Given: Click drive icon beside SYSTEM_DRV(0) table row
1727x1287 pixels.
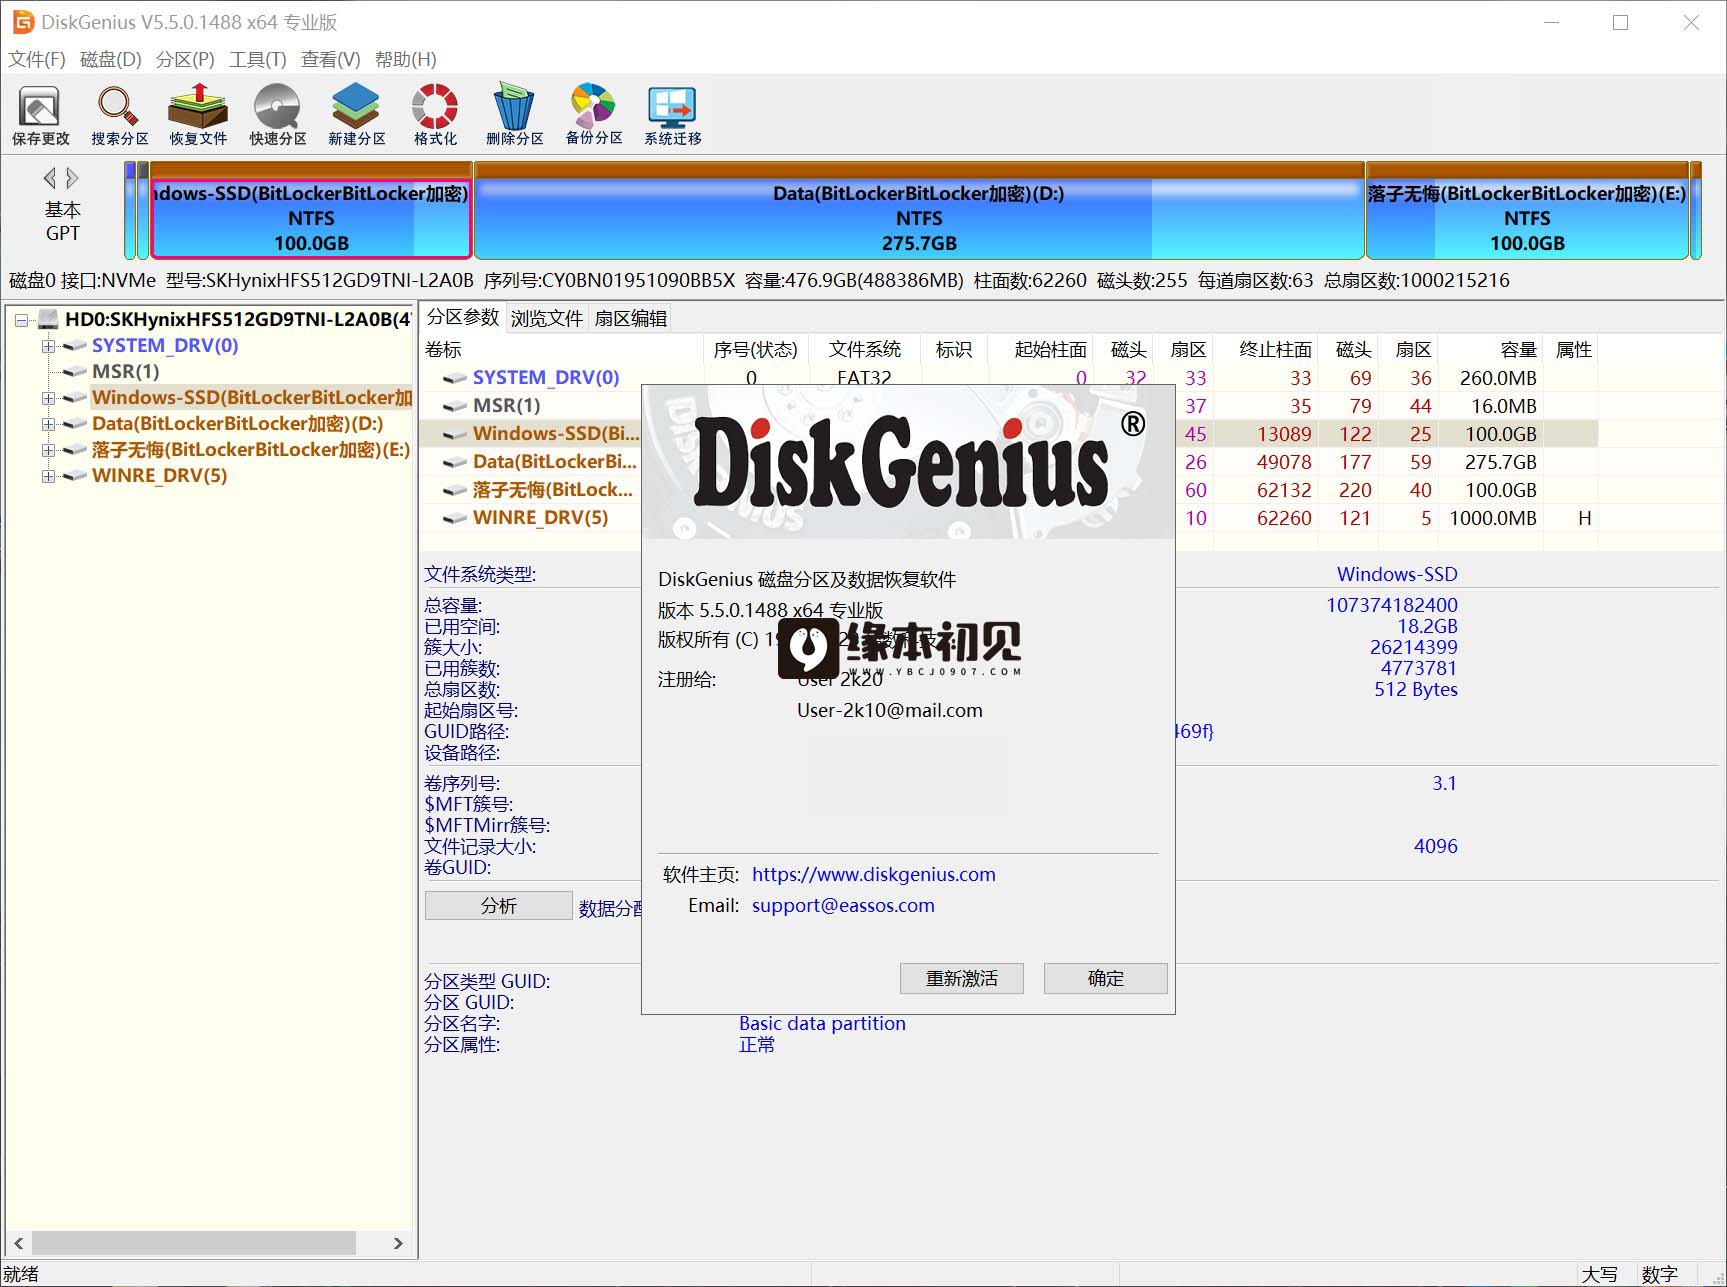Looking at the screenshot, I should click(455, 378).
